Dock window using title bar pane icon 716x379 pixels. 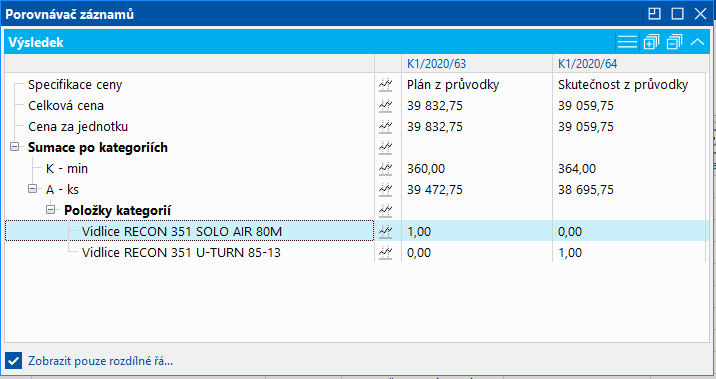pos(654,14)
